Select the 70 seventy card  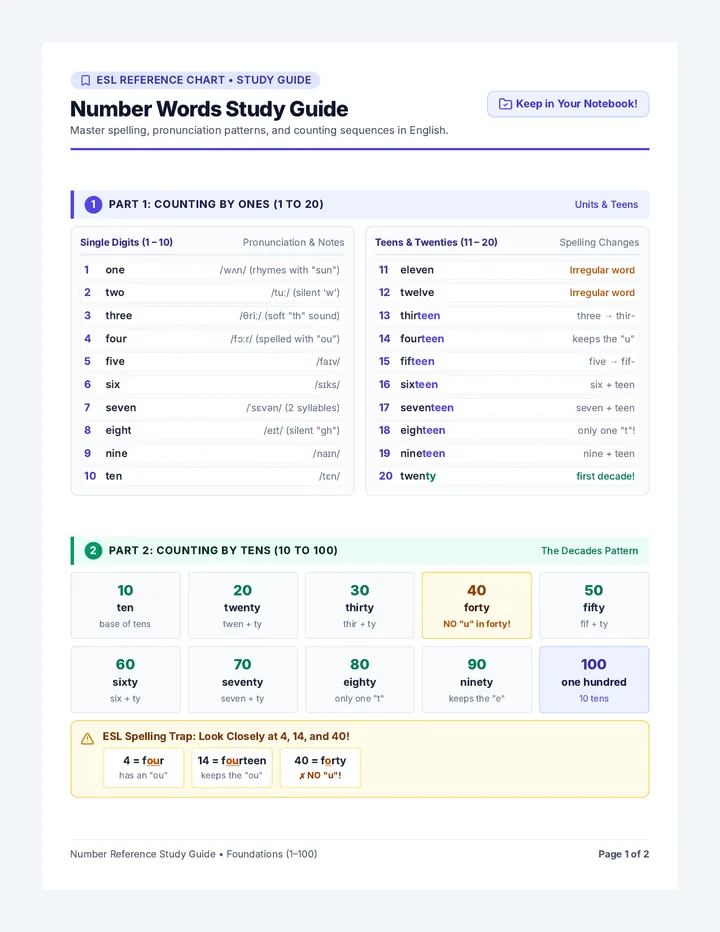(243, 679)
